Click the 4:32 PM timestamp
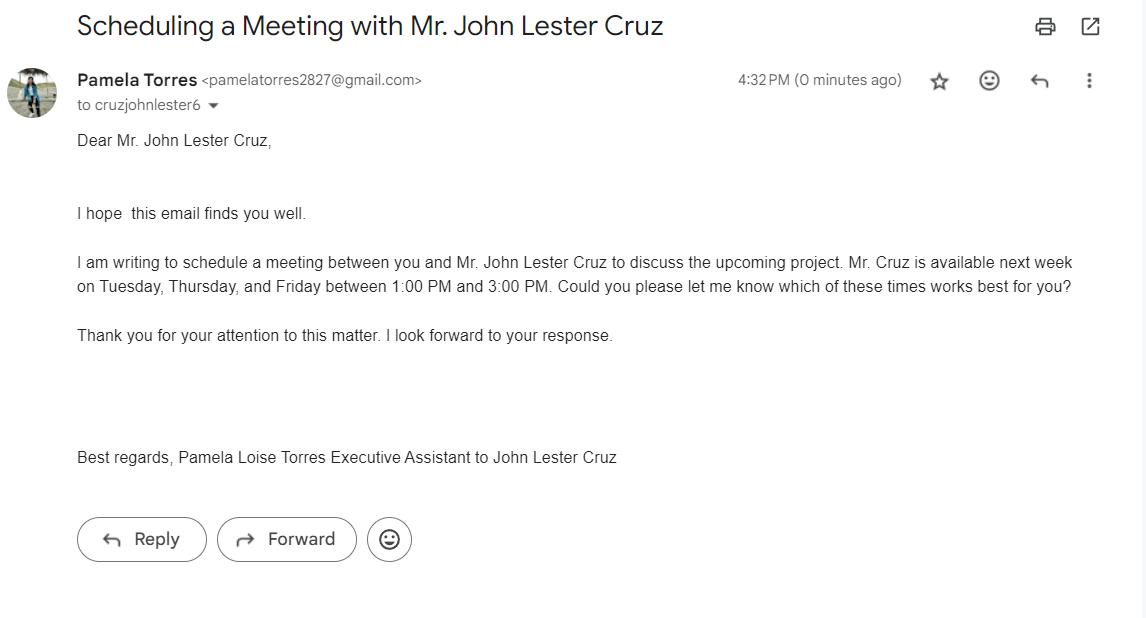 pos(819,80)
